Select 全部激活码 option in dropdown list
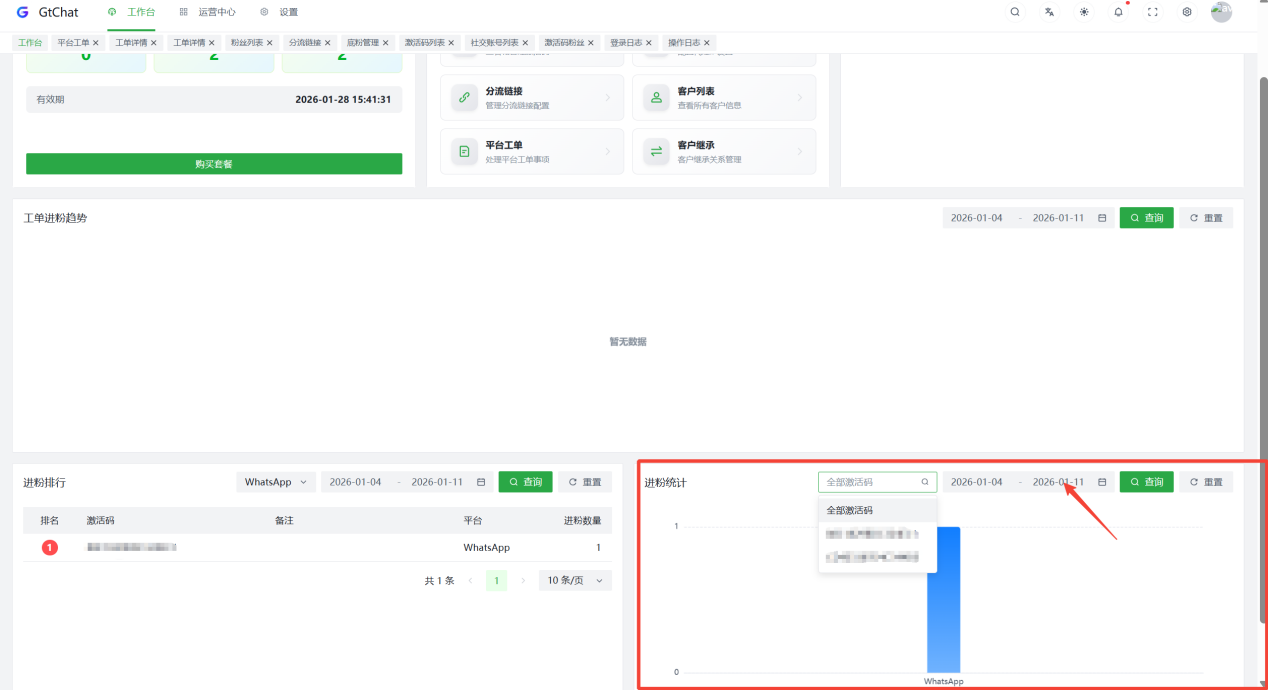The image size is (1268, 690). [x=850, y=510]
